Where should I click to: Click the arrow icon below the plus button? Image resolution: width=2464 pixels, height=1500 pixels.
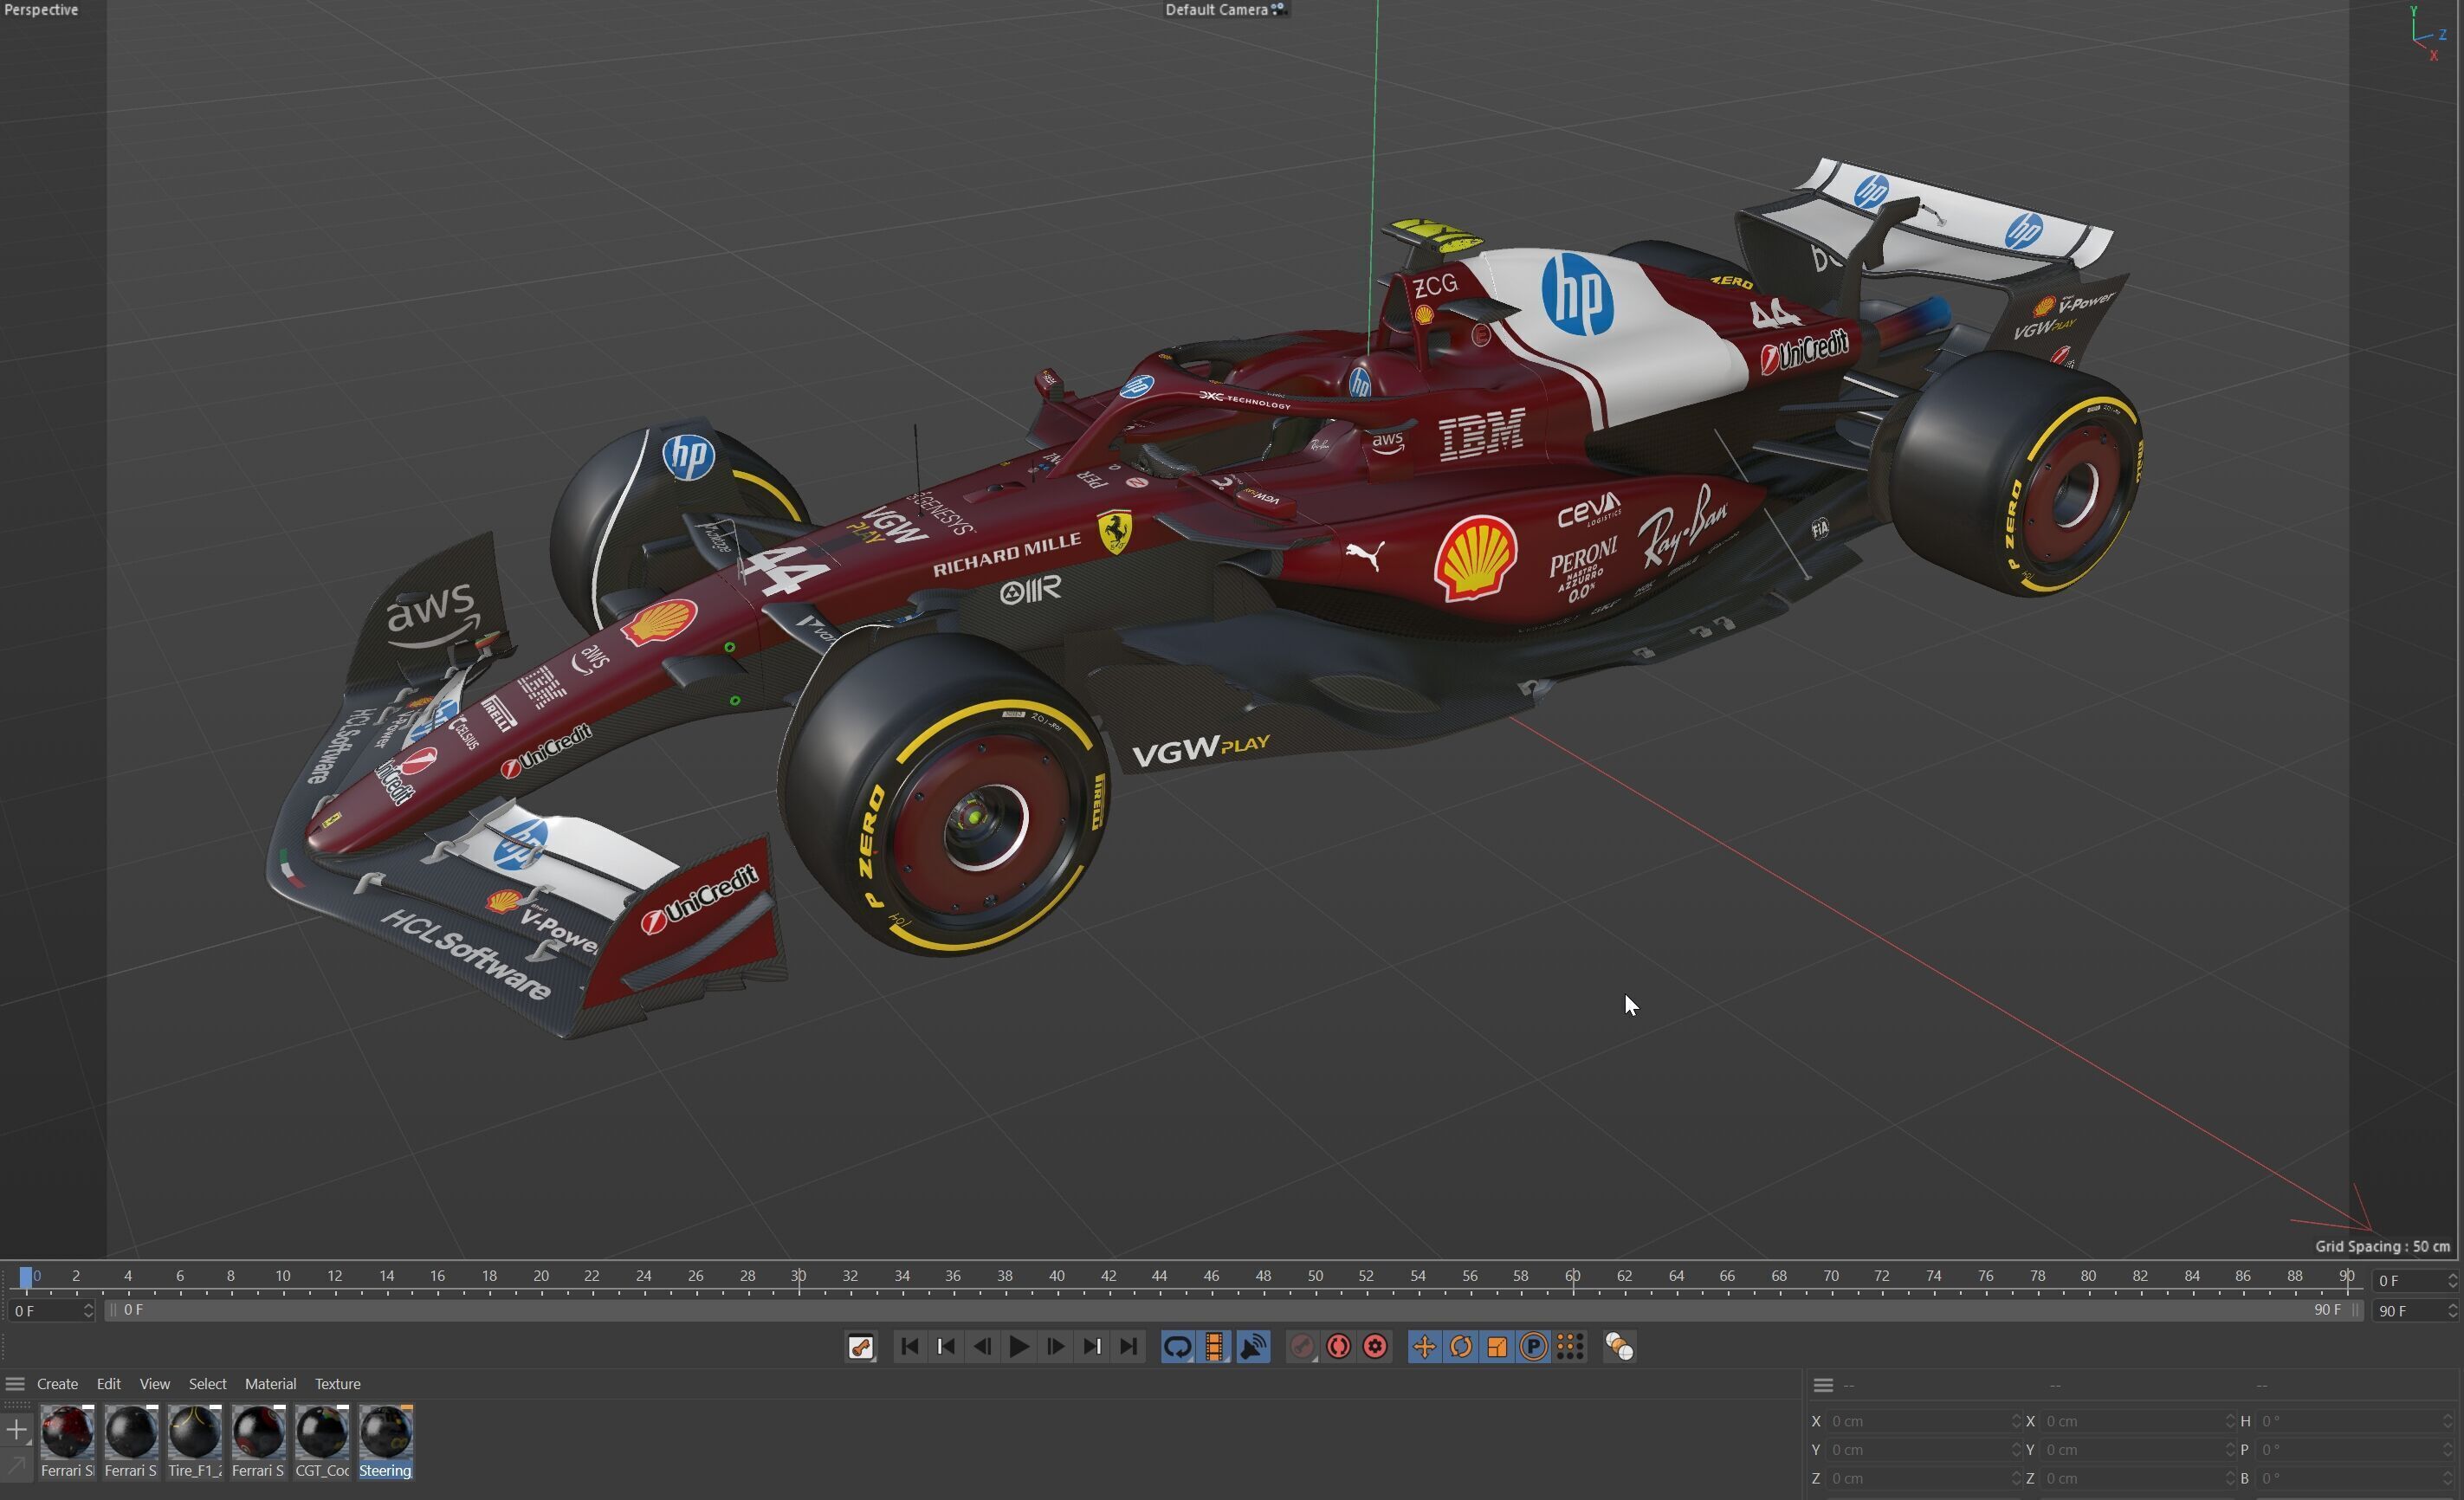[x=16, y=1466]
